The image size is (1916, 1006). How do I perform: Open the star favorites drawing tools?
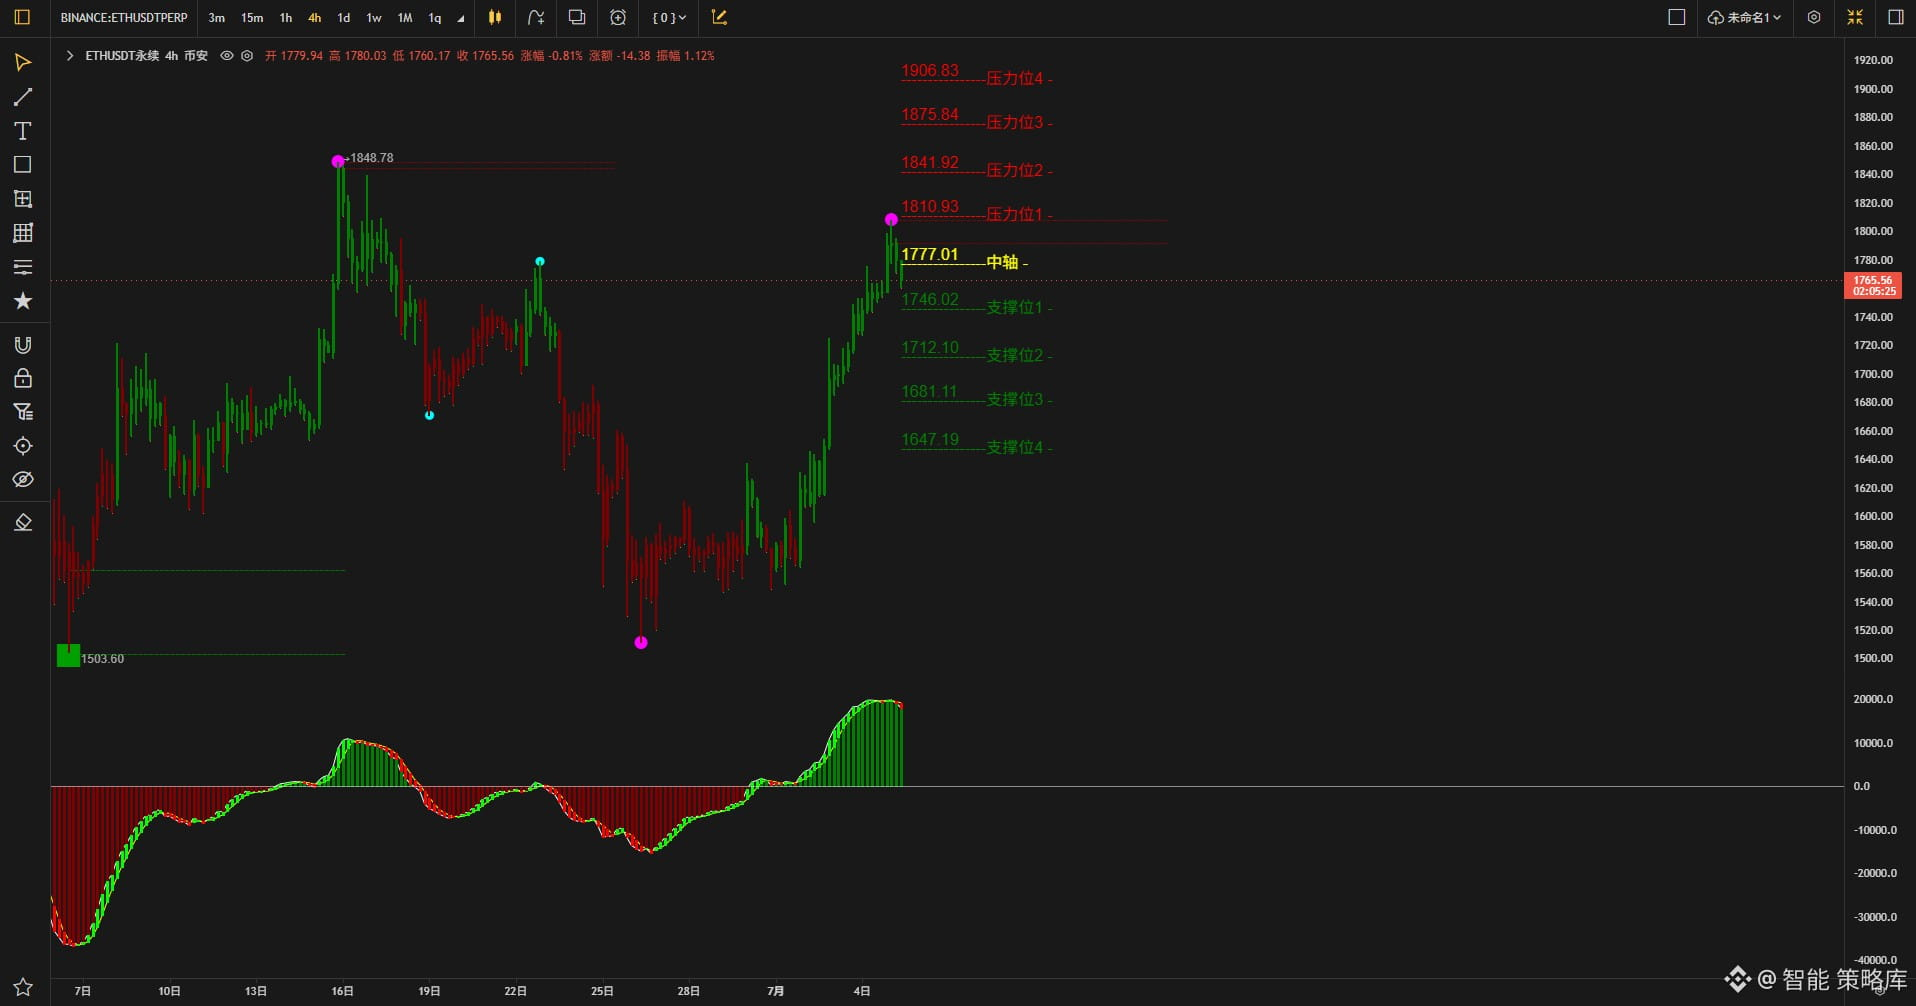point(23,301)
